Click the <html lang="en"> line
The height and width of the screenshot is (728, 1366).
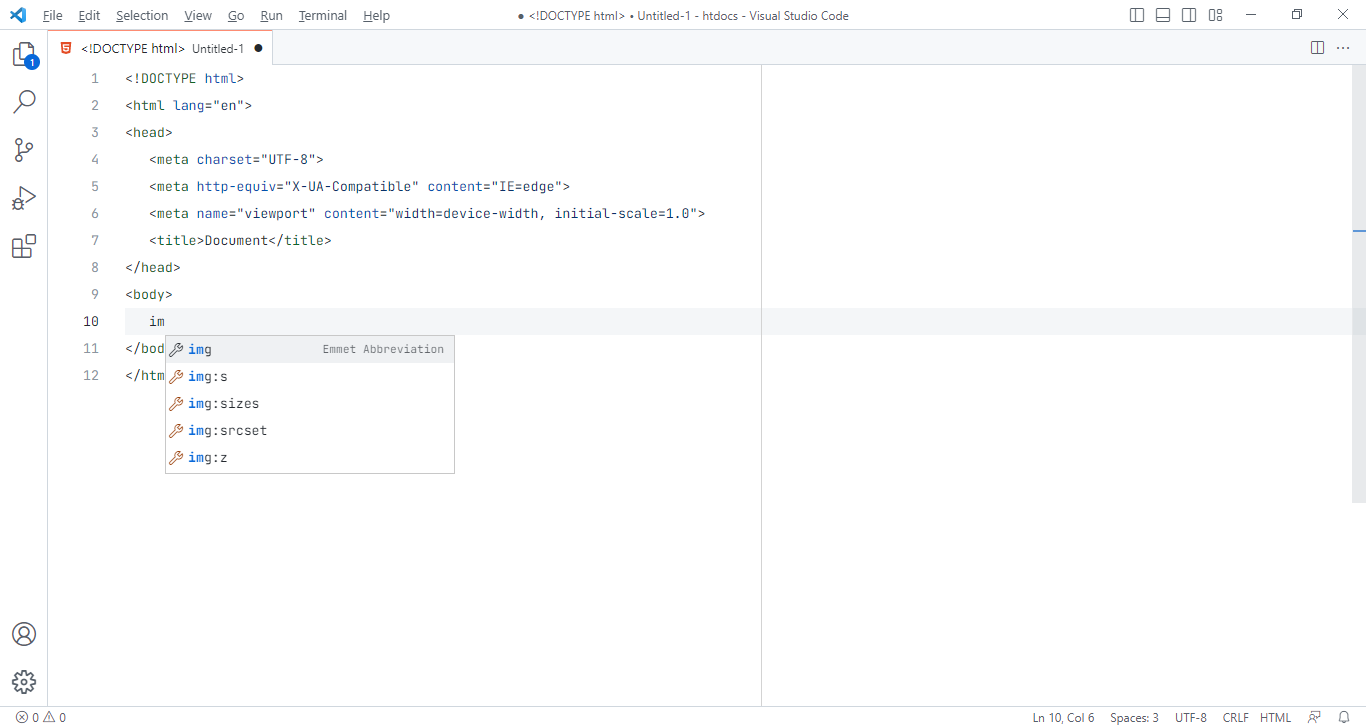tap(189, 105)
